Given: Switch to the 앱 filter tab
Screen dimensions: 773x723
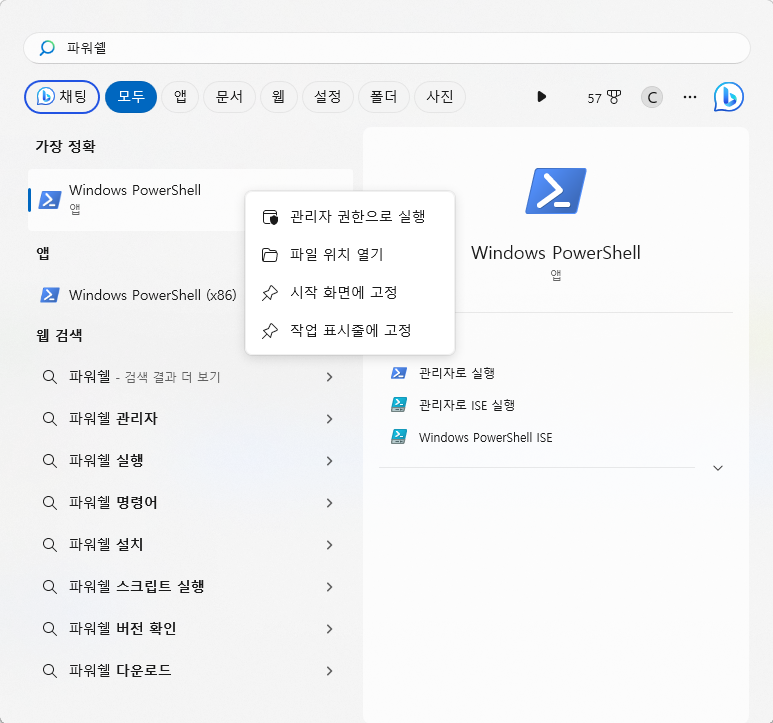Looking at the screenshot, I should tap(180, 97).
